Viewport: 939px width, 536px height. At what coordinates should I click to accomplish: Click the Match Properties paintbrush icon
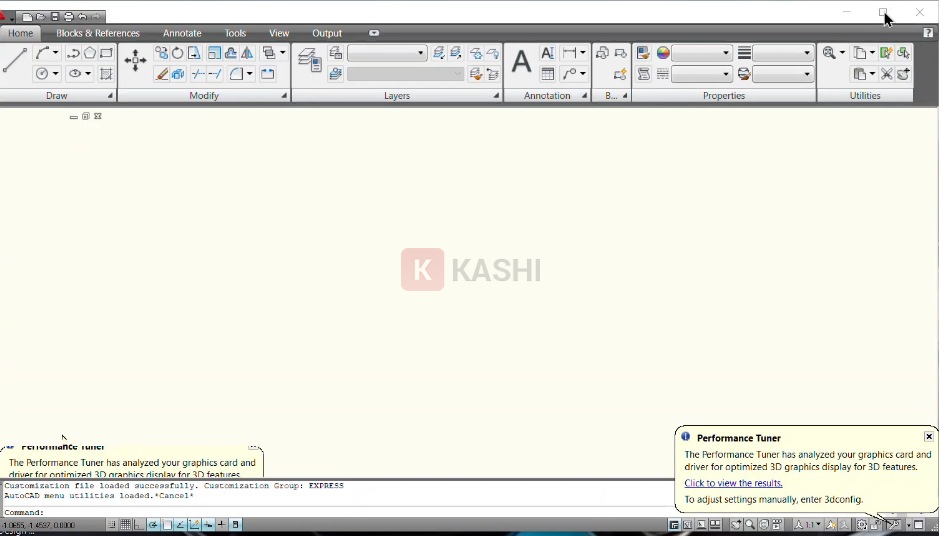(x=643, y=53)
